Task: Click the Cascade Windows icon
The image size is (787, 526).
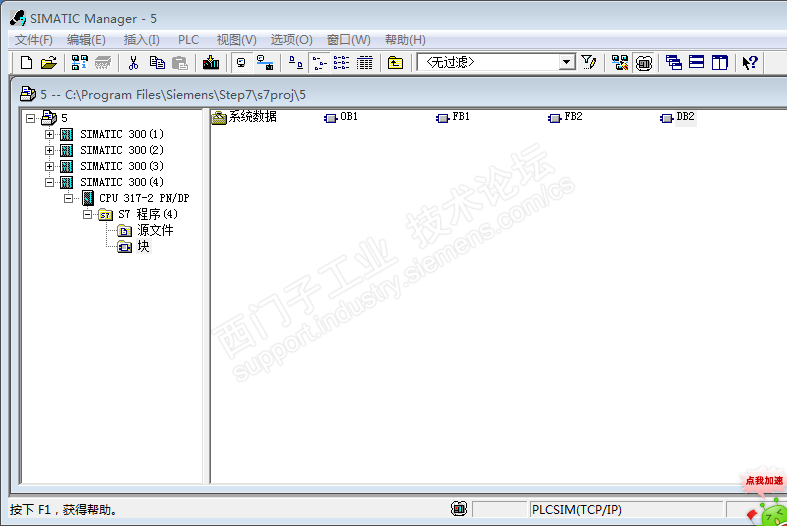Action: tap(674, 63)
